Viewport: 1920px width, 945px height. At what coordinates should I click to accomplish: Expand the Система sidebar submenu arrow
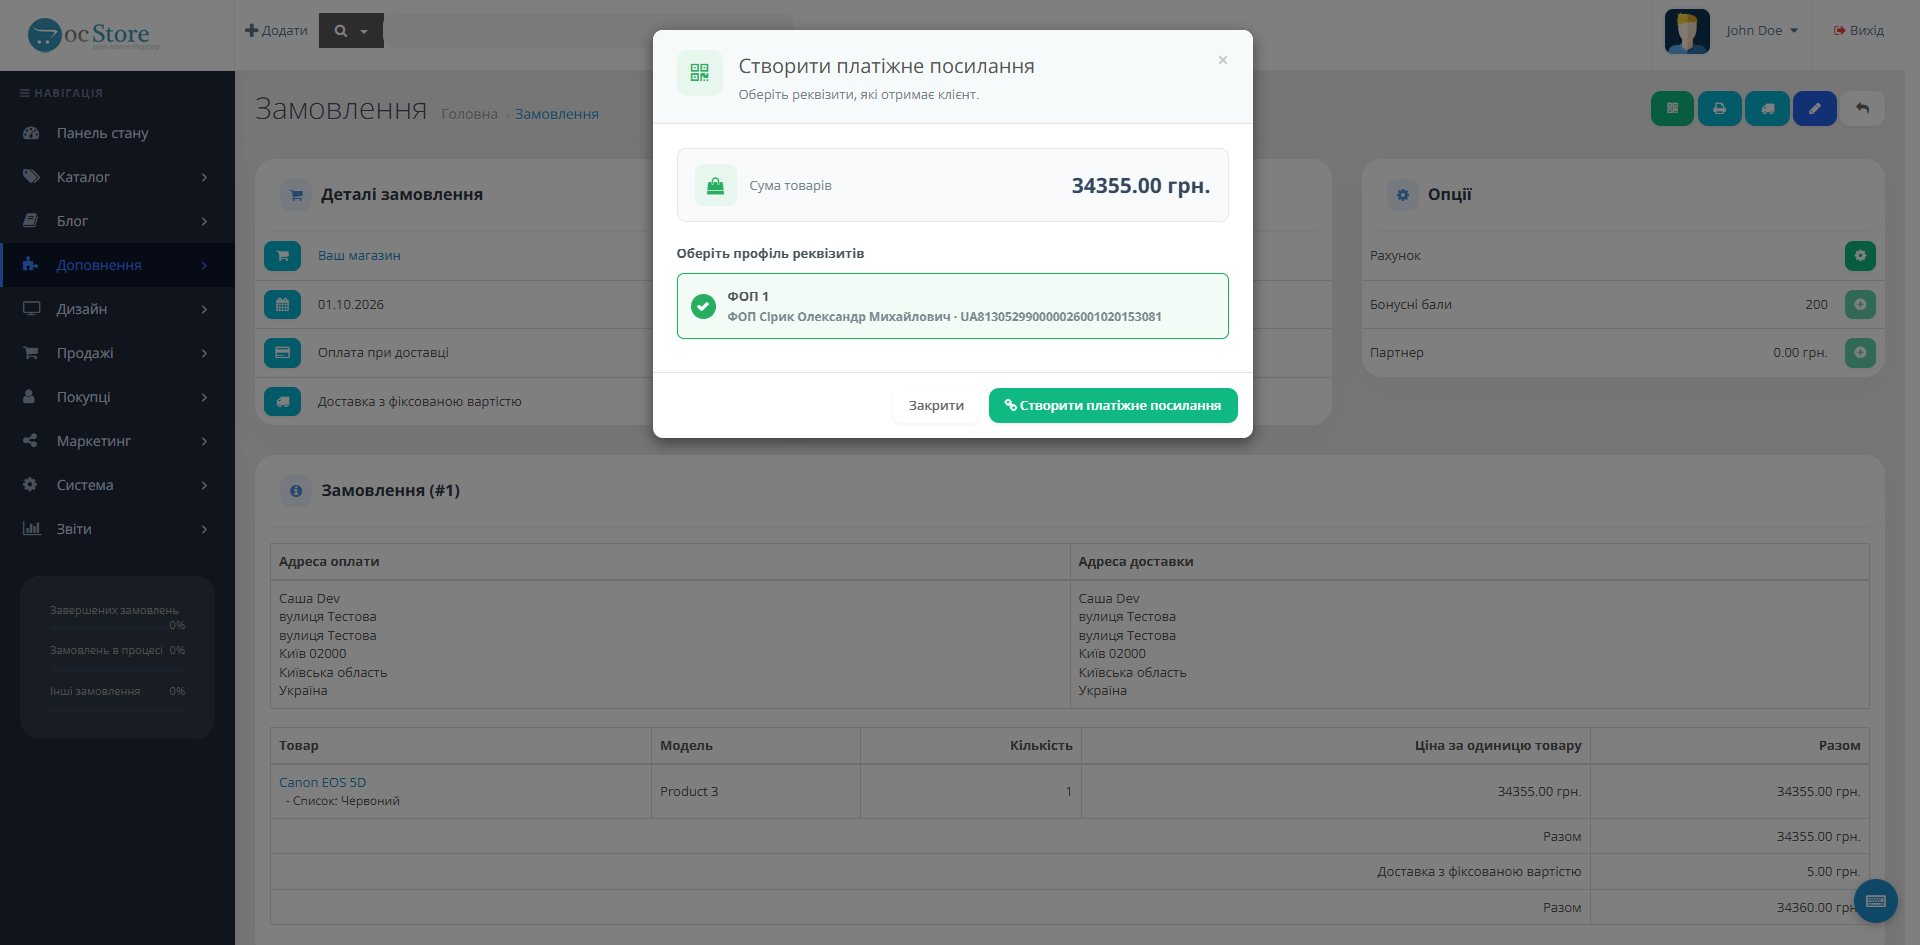[x=204, y=485]
